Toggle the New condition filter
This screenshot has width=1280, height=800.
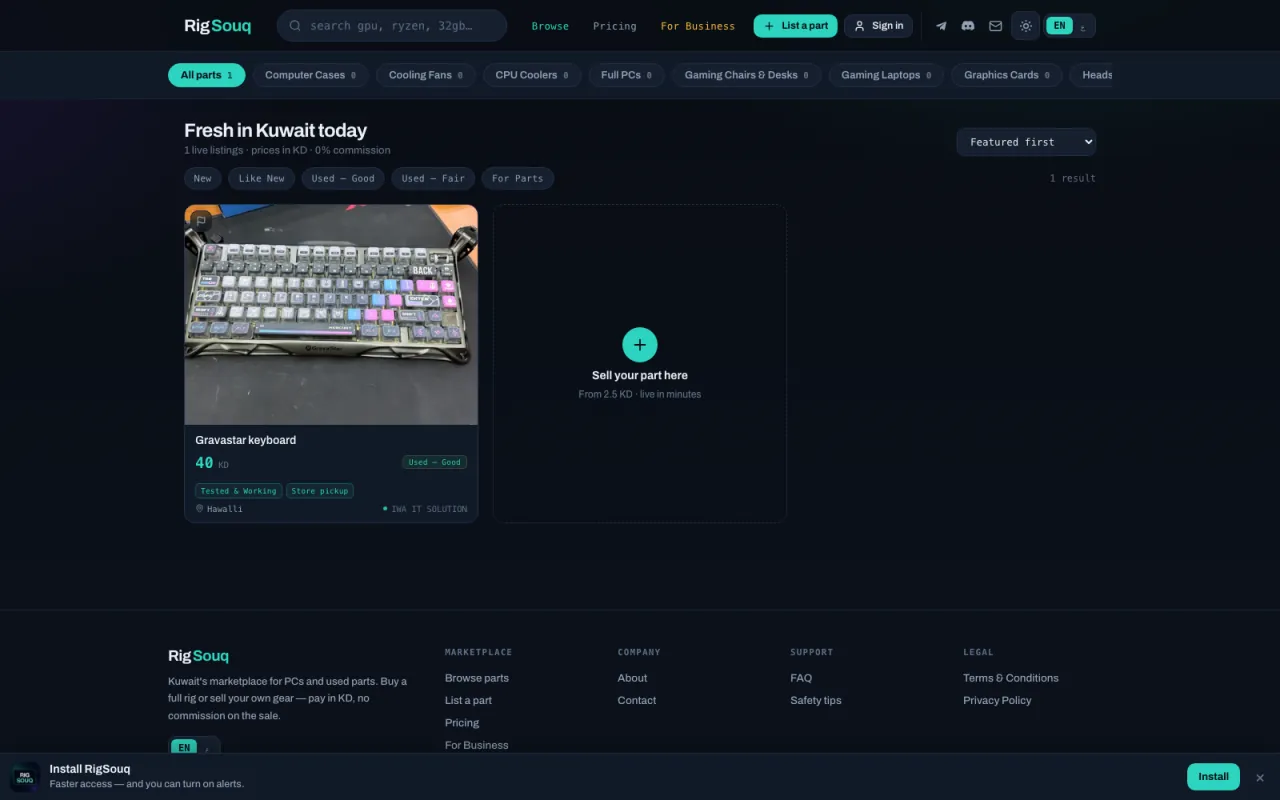203,178
